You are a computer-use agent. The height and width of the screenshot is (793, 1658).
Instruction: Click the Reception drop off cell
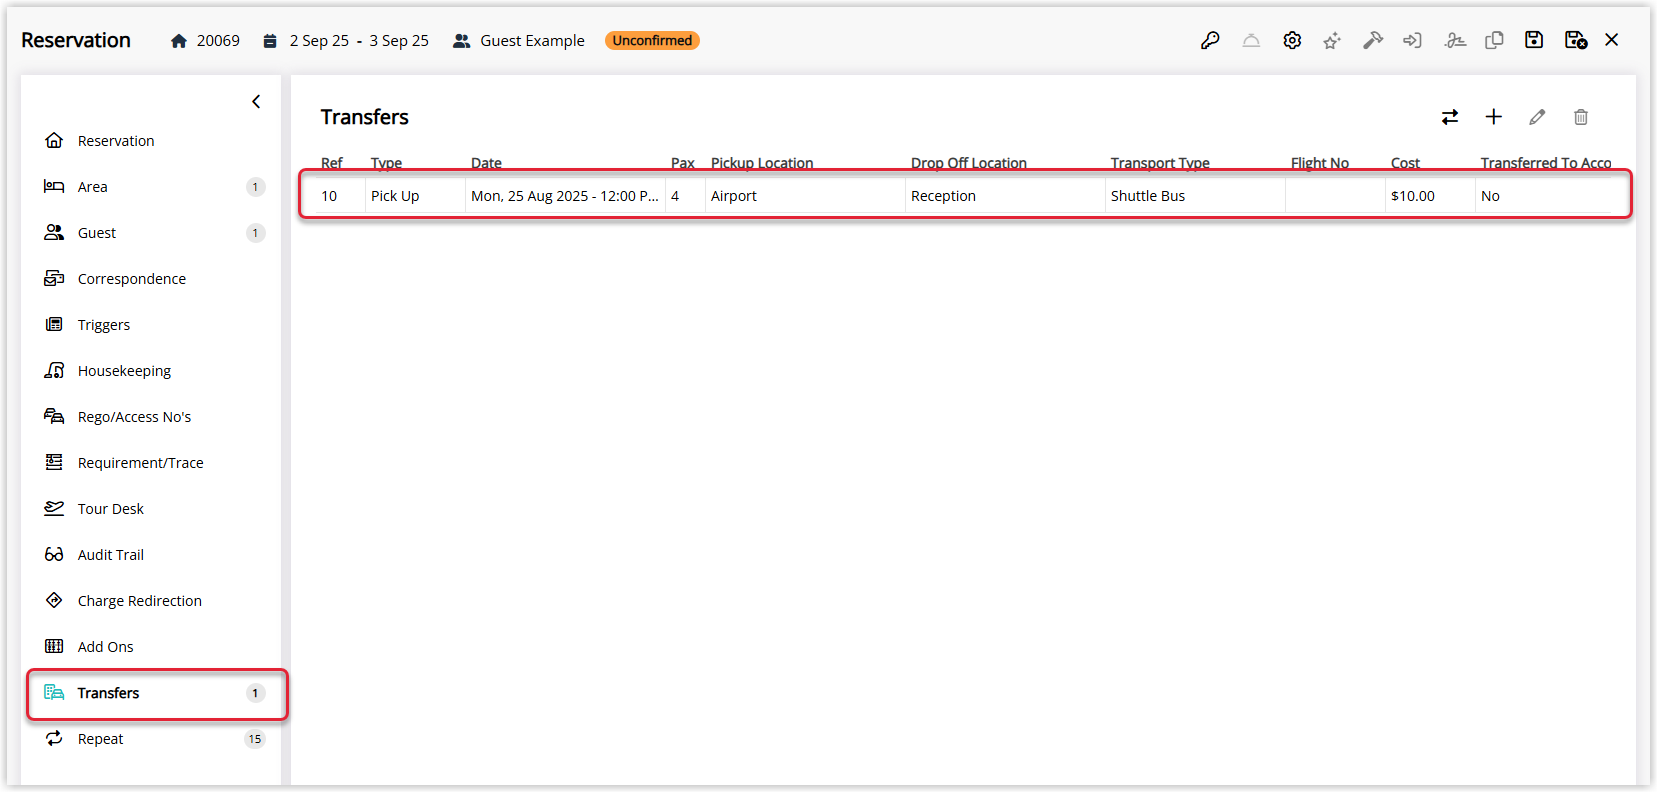coord(1005,196)
